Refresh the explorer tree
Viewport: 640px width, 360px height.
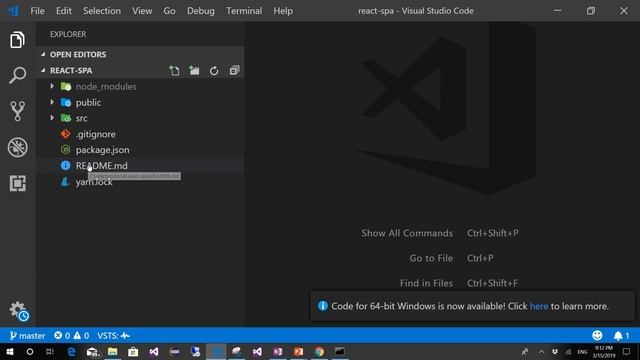[214, 71]
